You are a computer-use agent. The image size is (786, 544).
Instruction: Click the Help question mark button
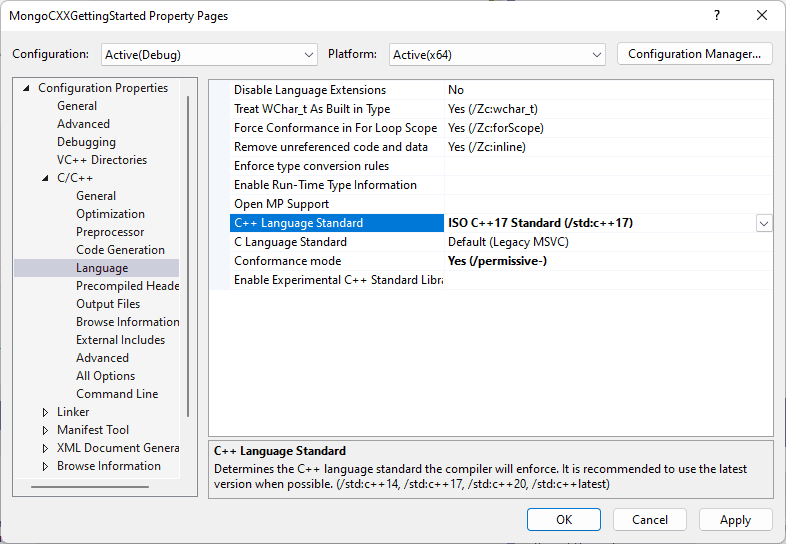[716, 16]
